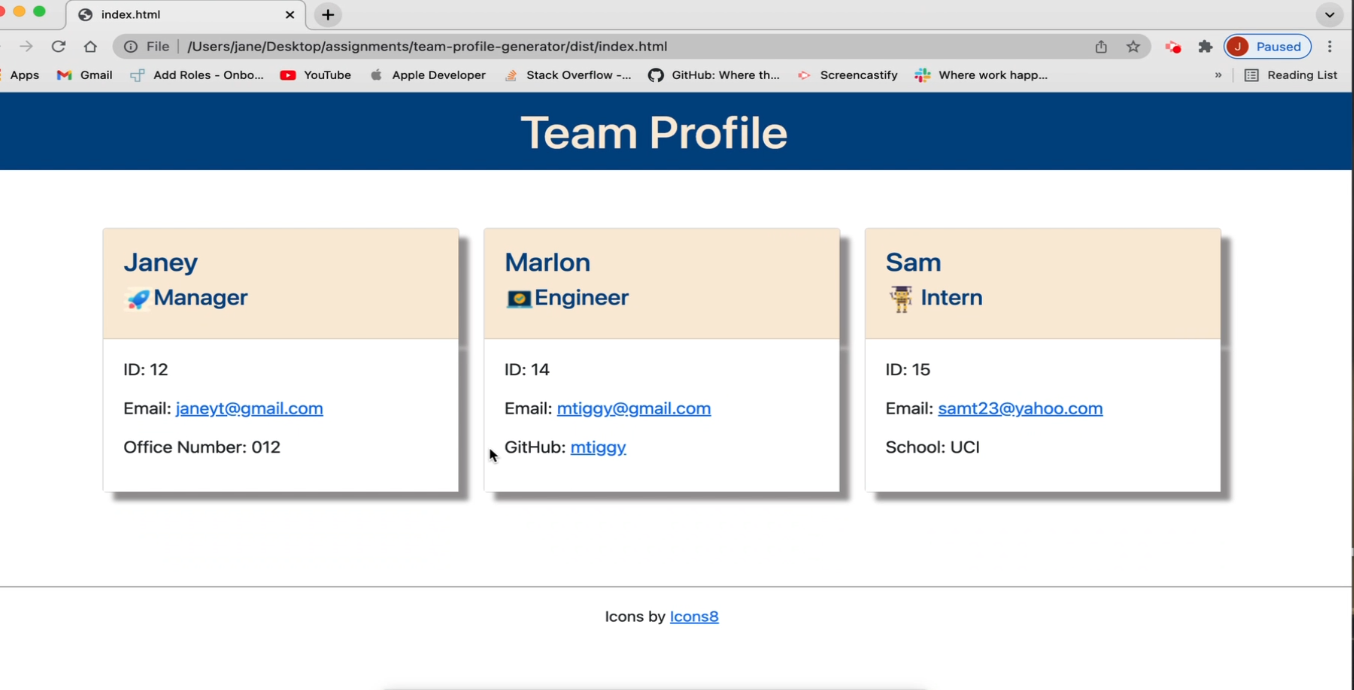
Task: Click the extensions puzzle piece icon
Action: [1205, 46]
